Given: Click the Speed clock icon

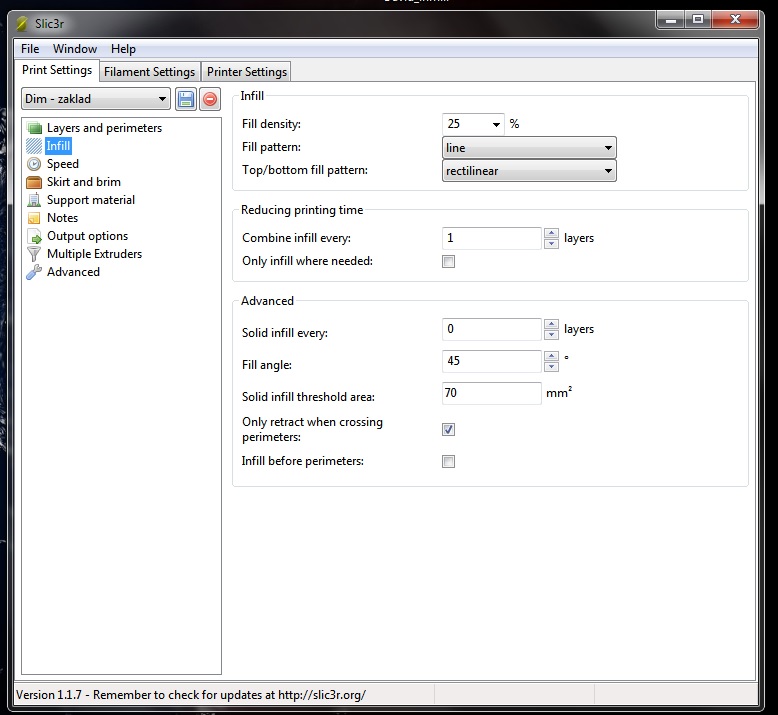Looking at the screenshot, I should [34, 164].
